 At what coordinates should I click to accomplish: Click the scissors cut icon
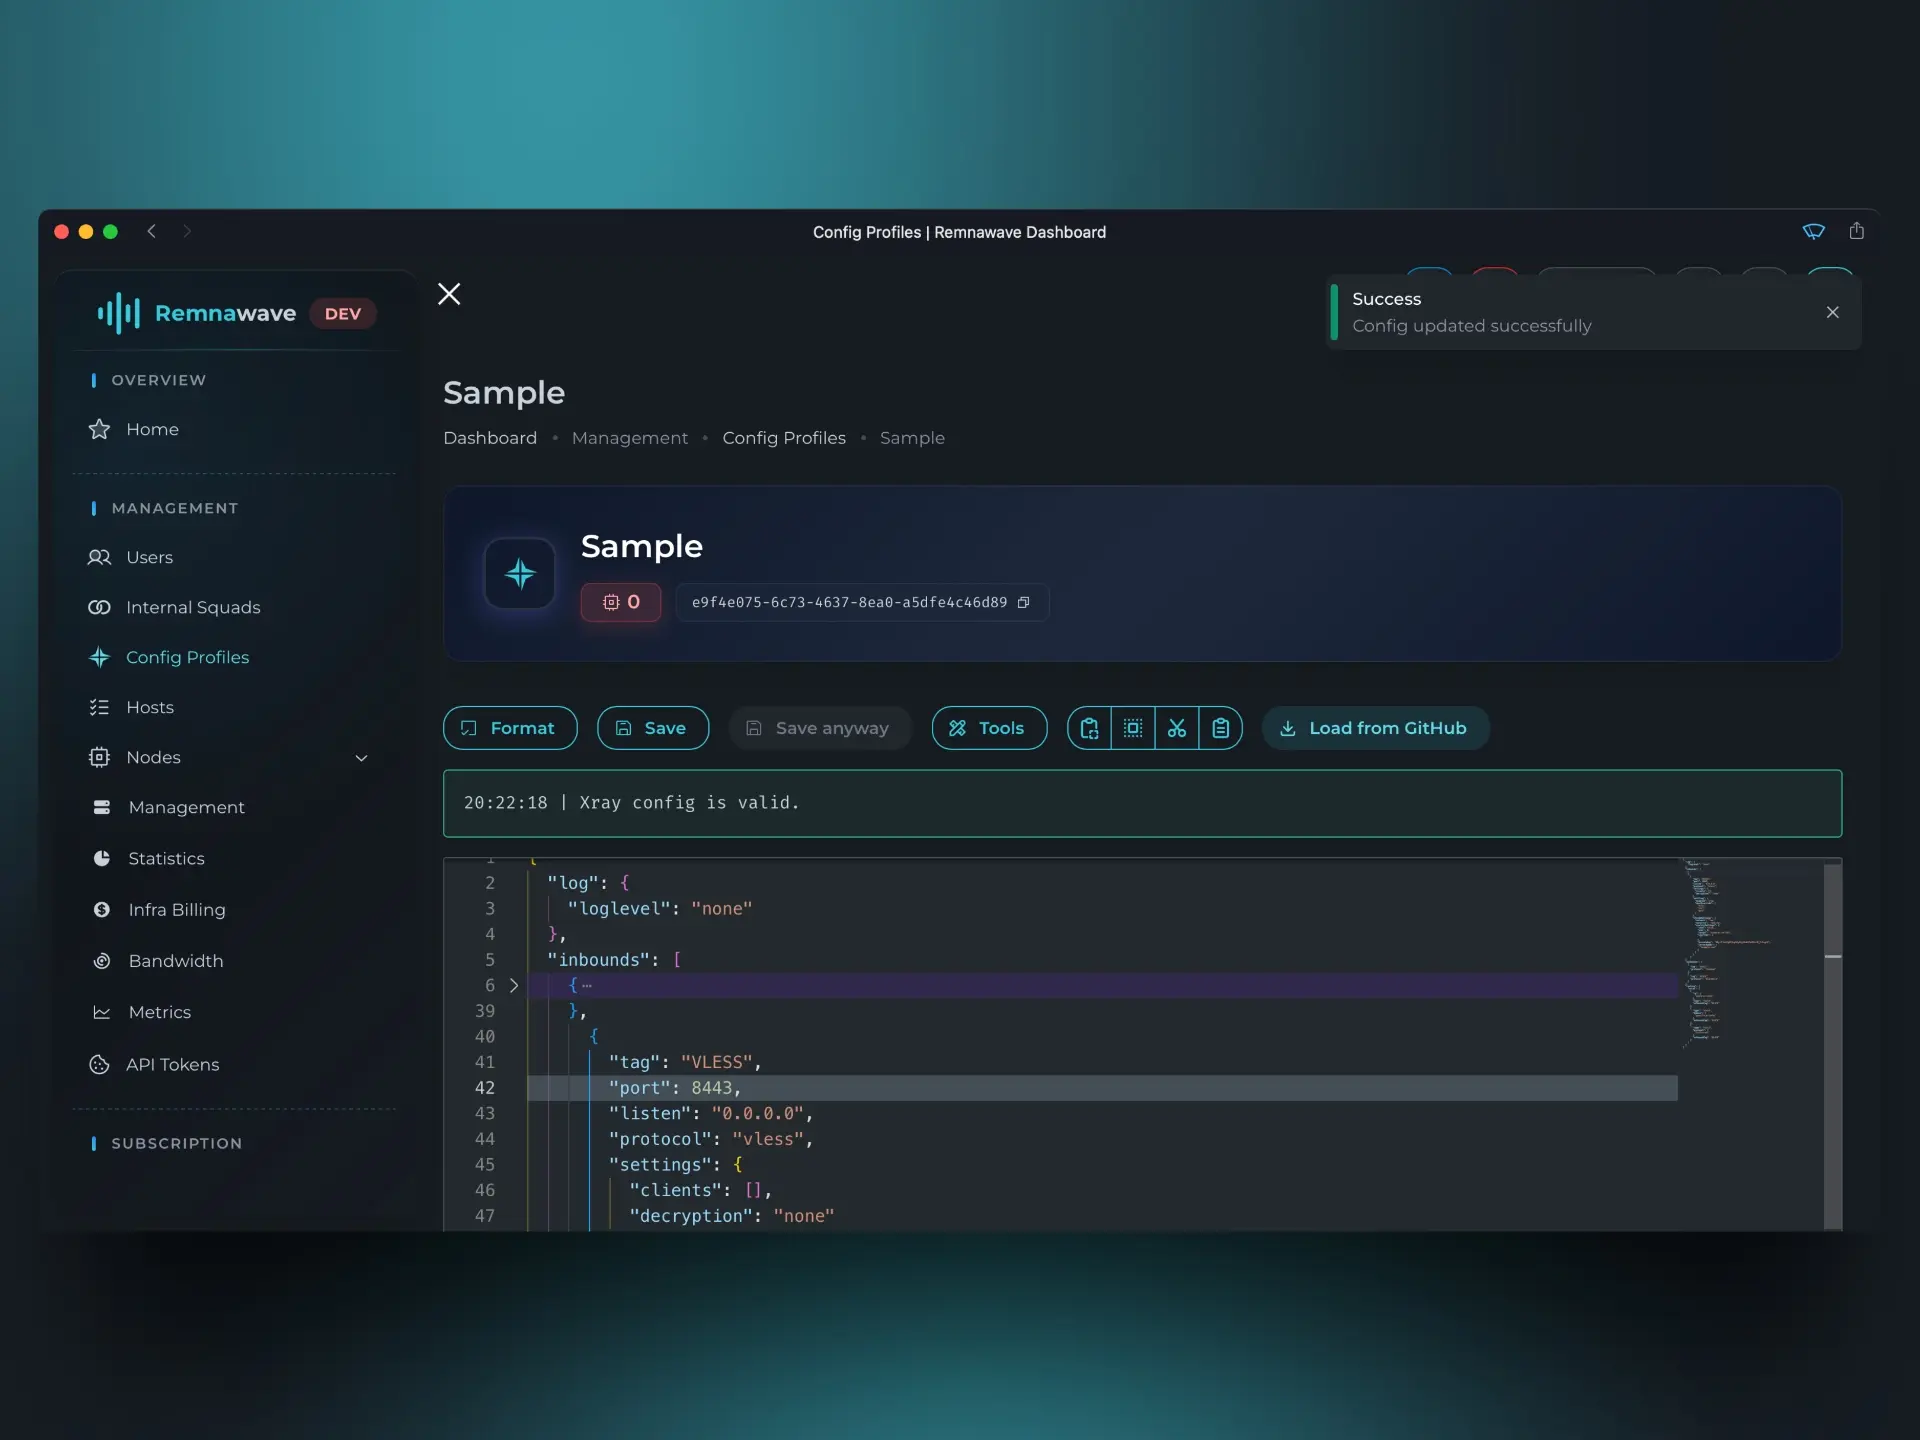[x=1177, y=728]
